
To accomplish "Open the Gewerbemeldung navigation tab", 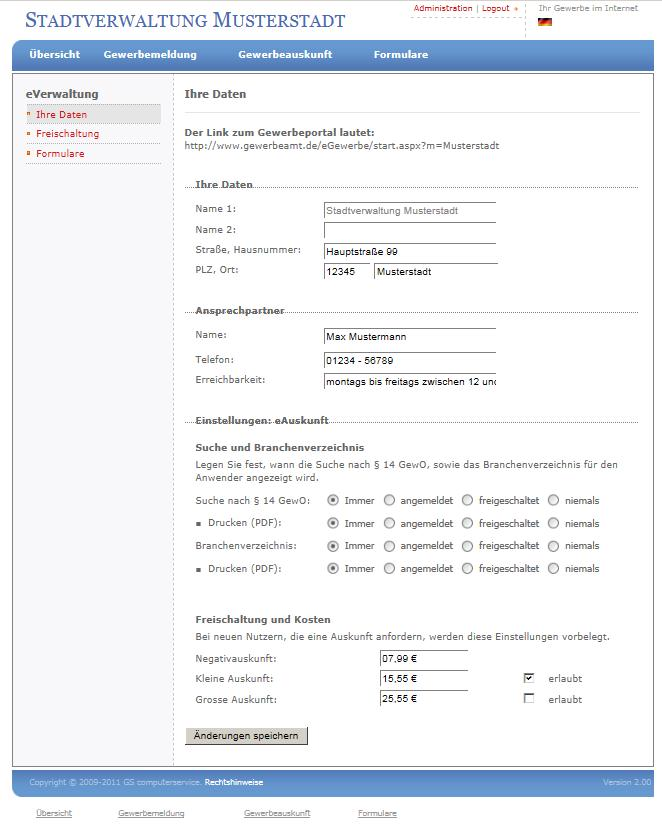I will [x=150, y=55].
